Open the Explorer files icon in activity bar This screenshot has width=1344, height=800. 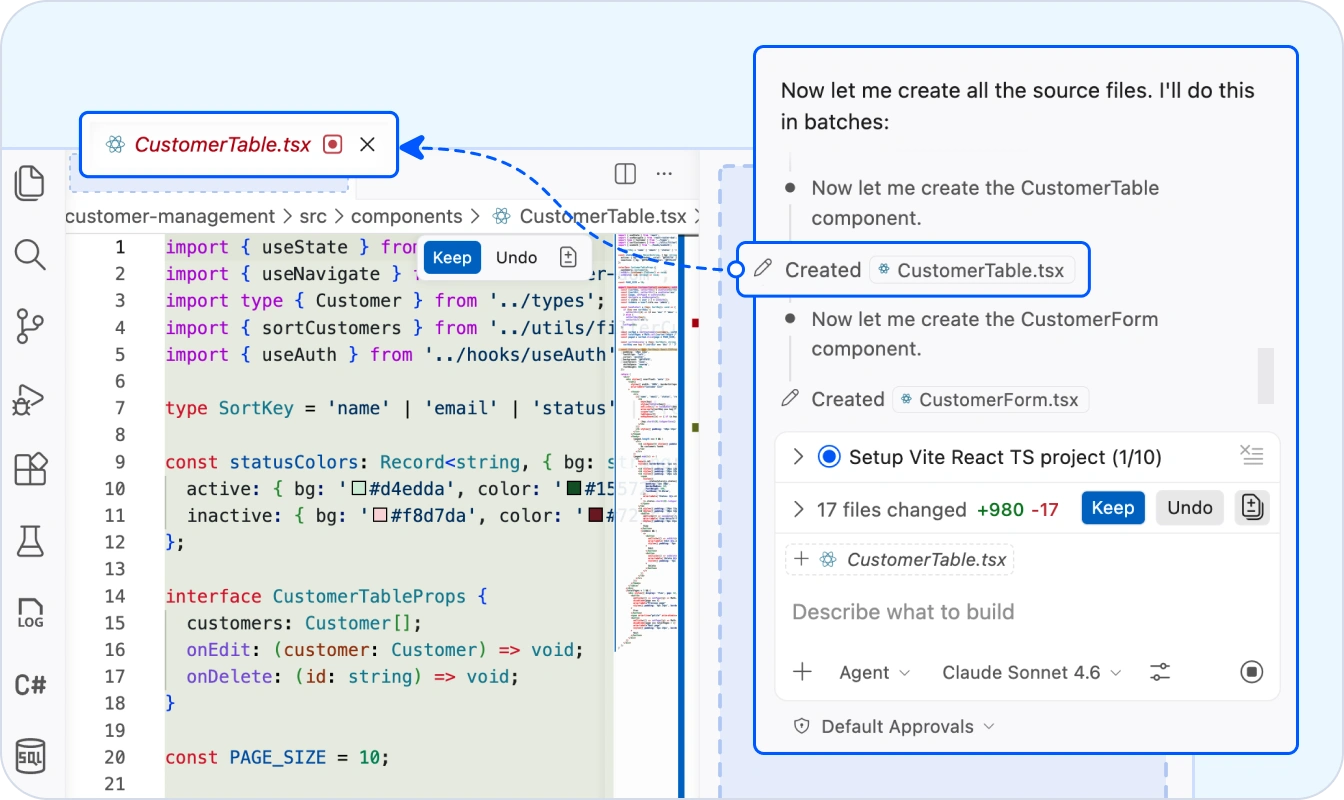coord(31,183)
